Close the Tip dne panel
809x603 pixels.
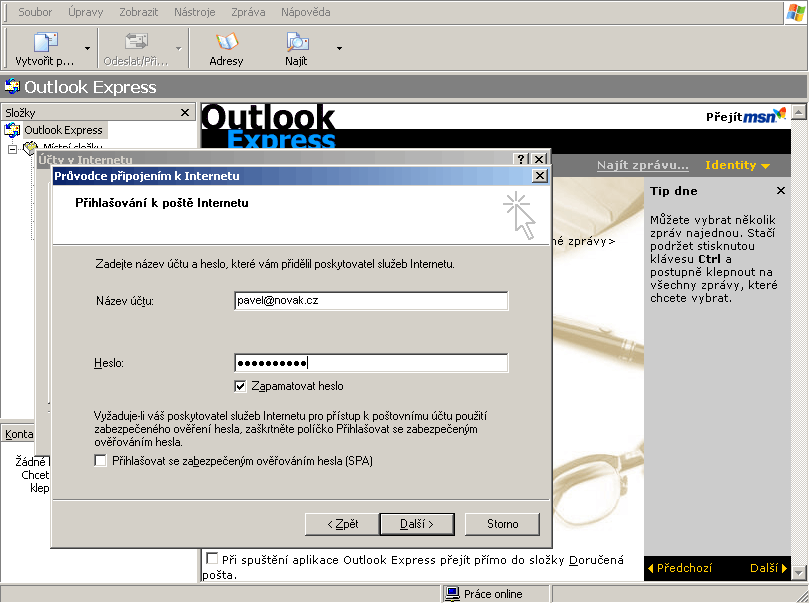click(x=781, y=191)
